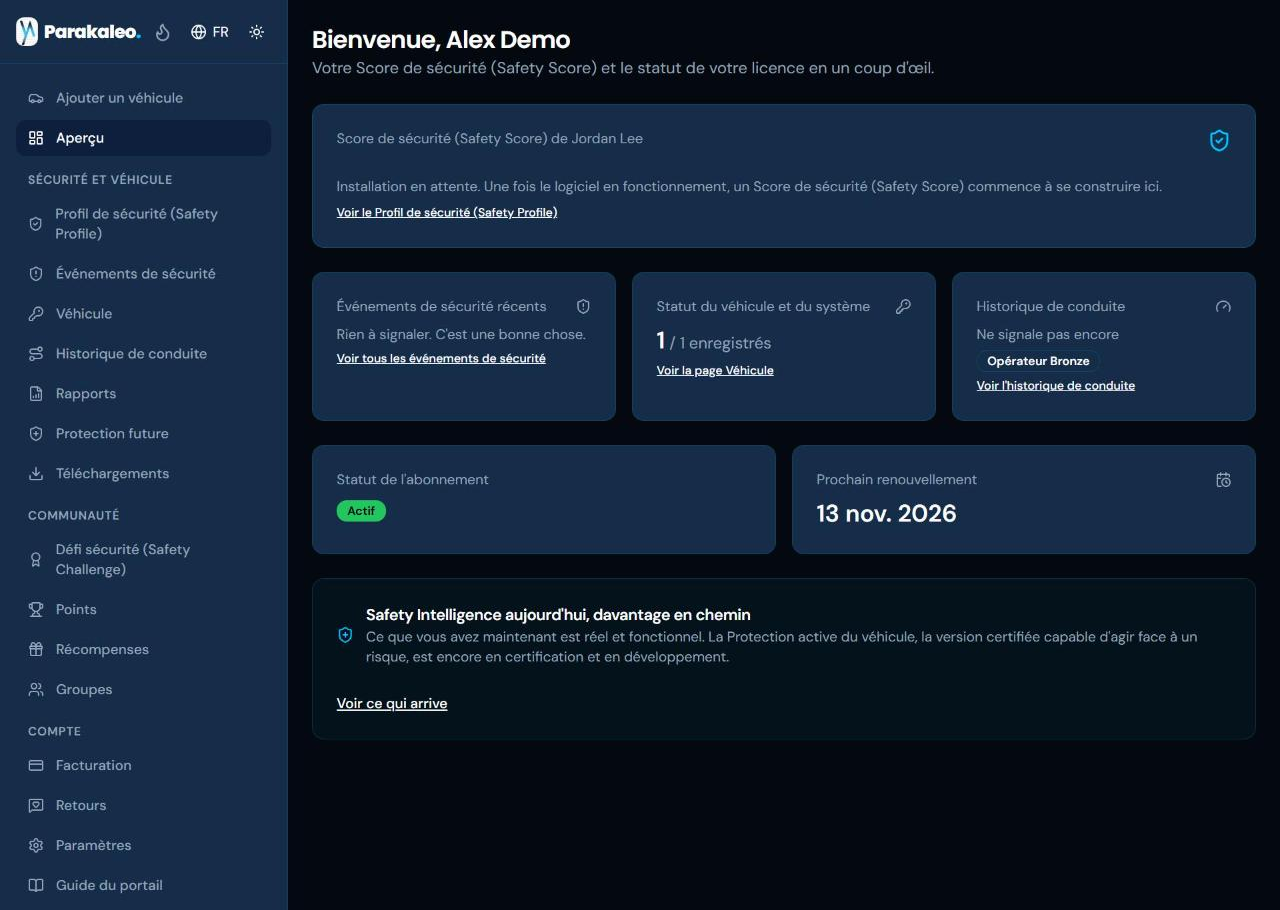Open the FR language selector
Screen dimensions: 1280x910
210,32
